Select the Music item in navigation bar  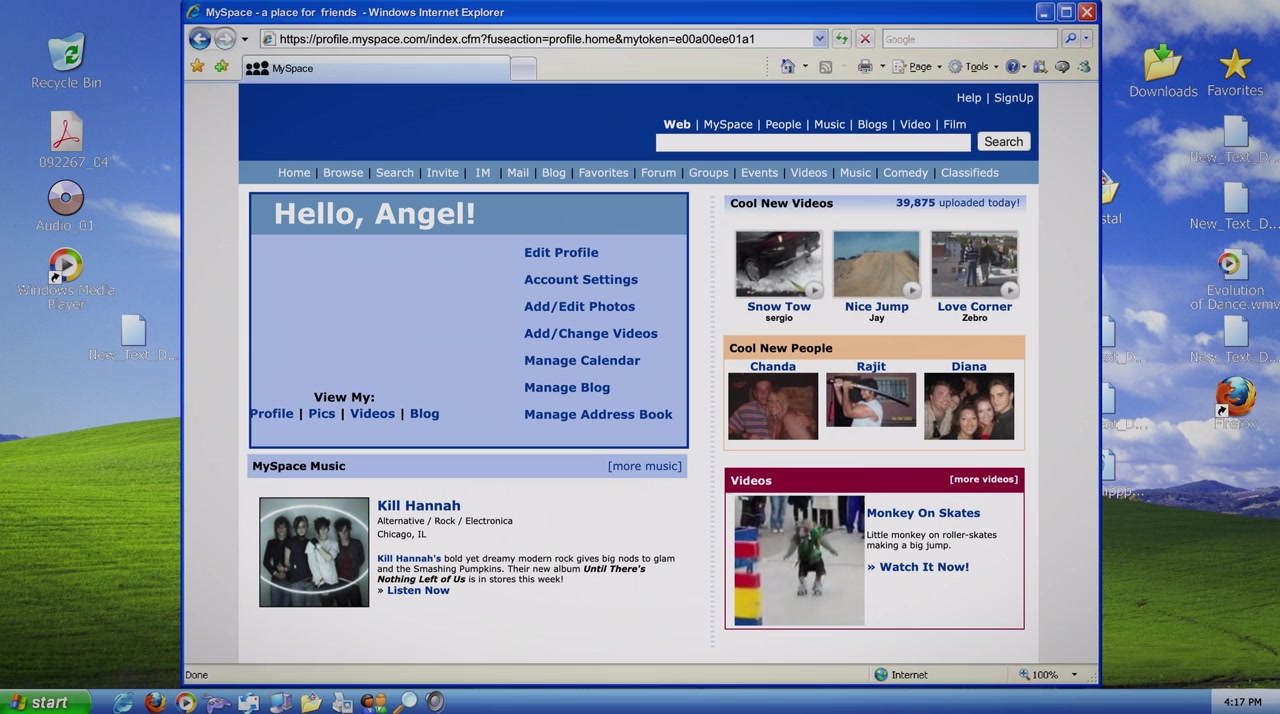point(855,173)
